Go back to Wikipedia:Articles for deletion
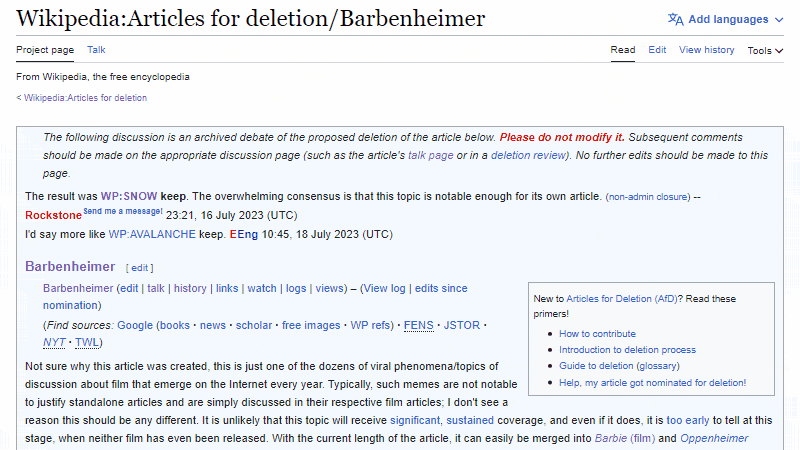 [x=84, y=98]
